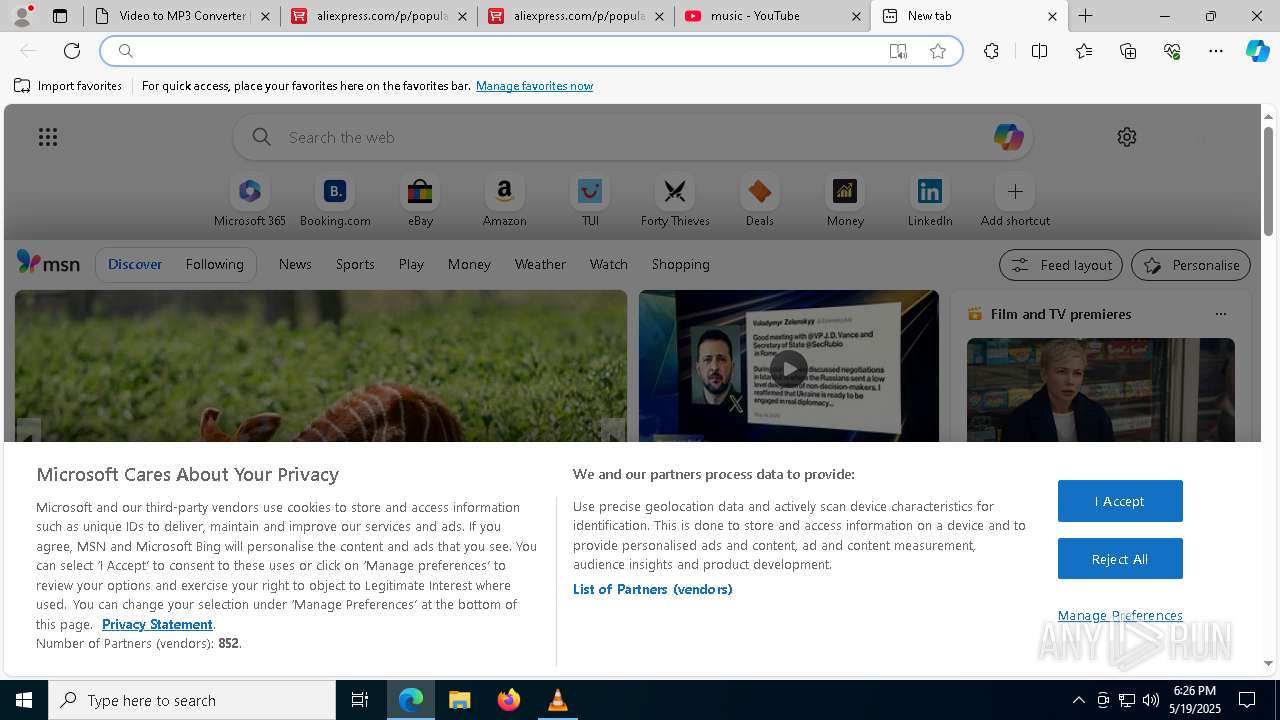1280x720 pixels.
Task: Launch Copilot from the Edge toolbar
Action: (x=1257, y=51)
